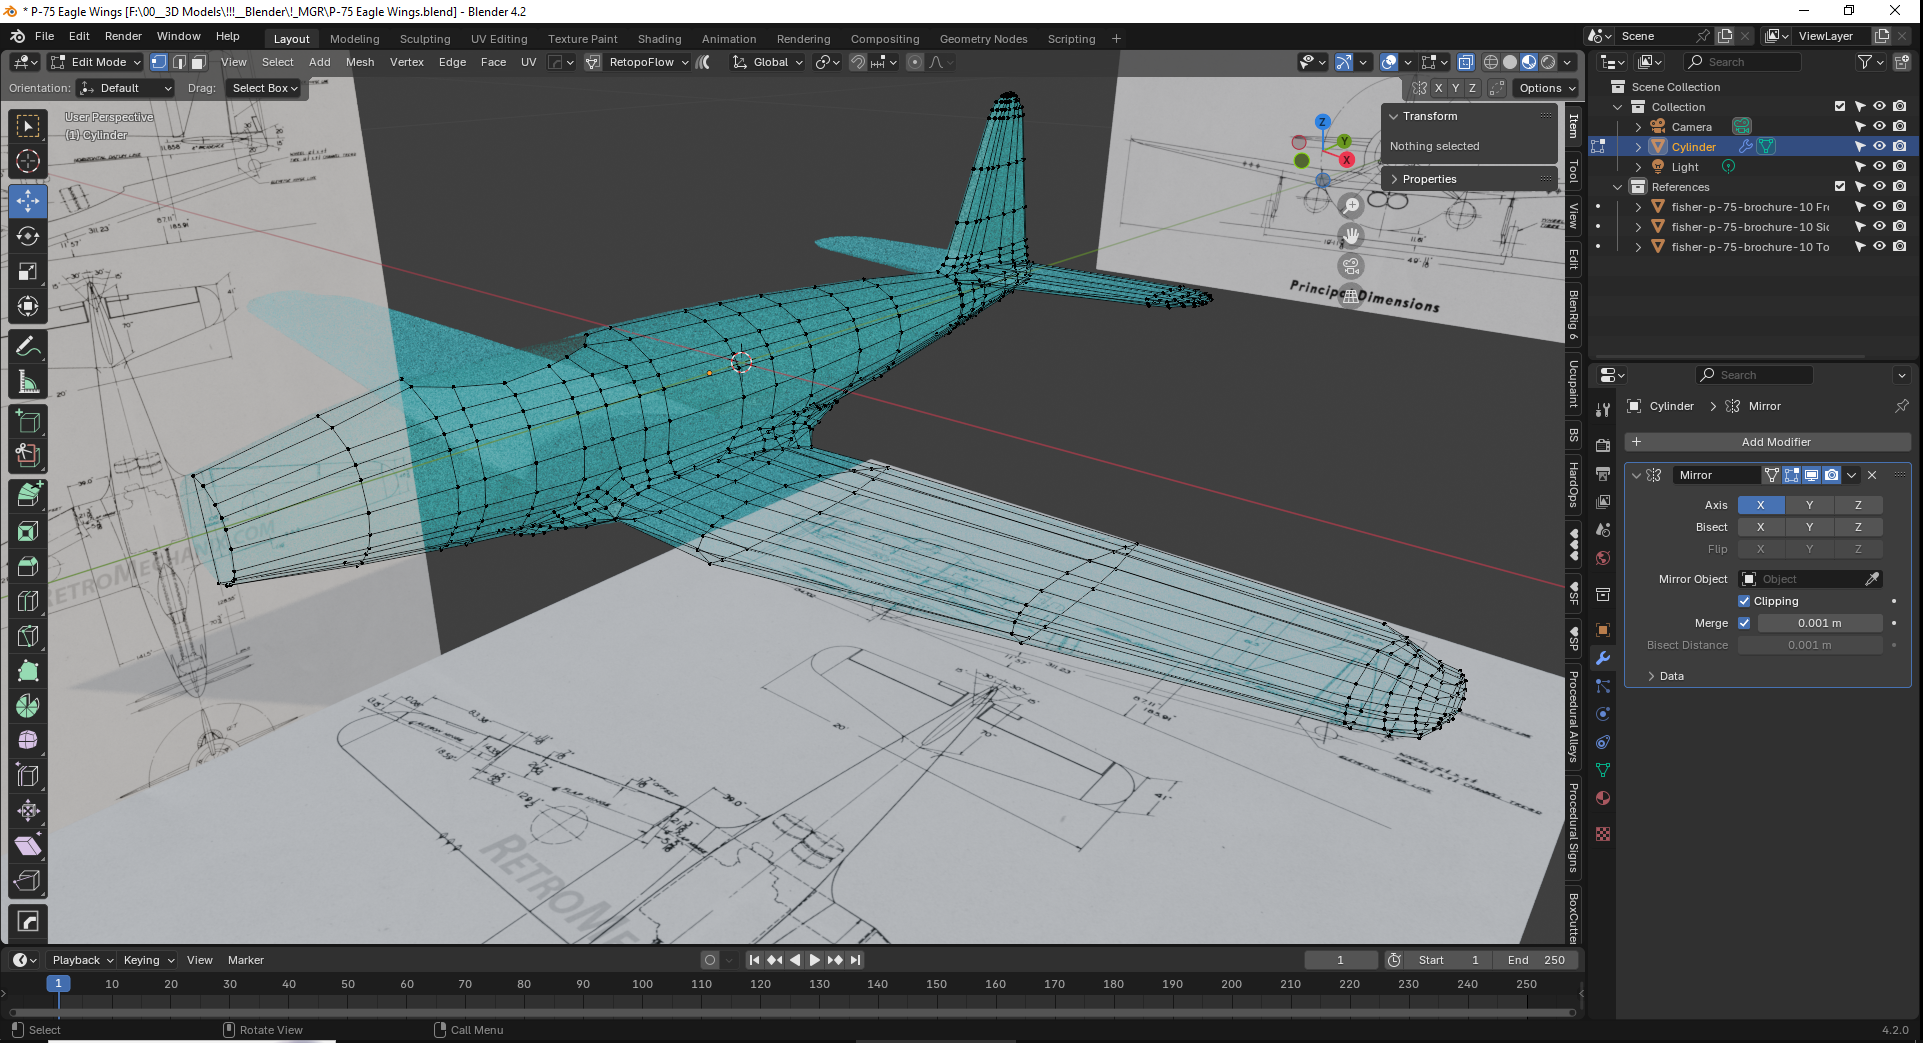This screenshot has width=1923, height=1043.
Task: Click the End frame 250 field
Action: click(x=1535, y=960)
